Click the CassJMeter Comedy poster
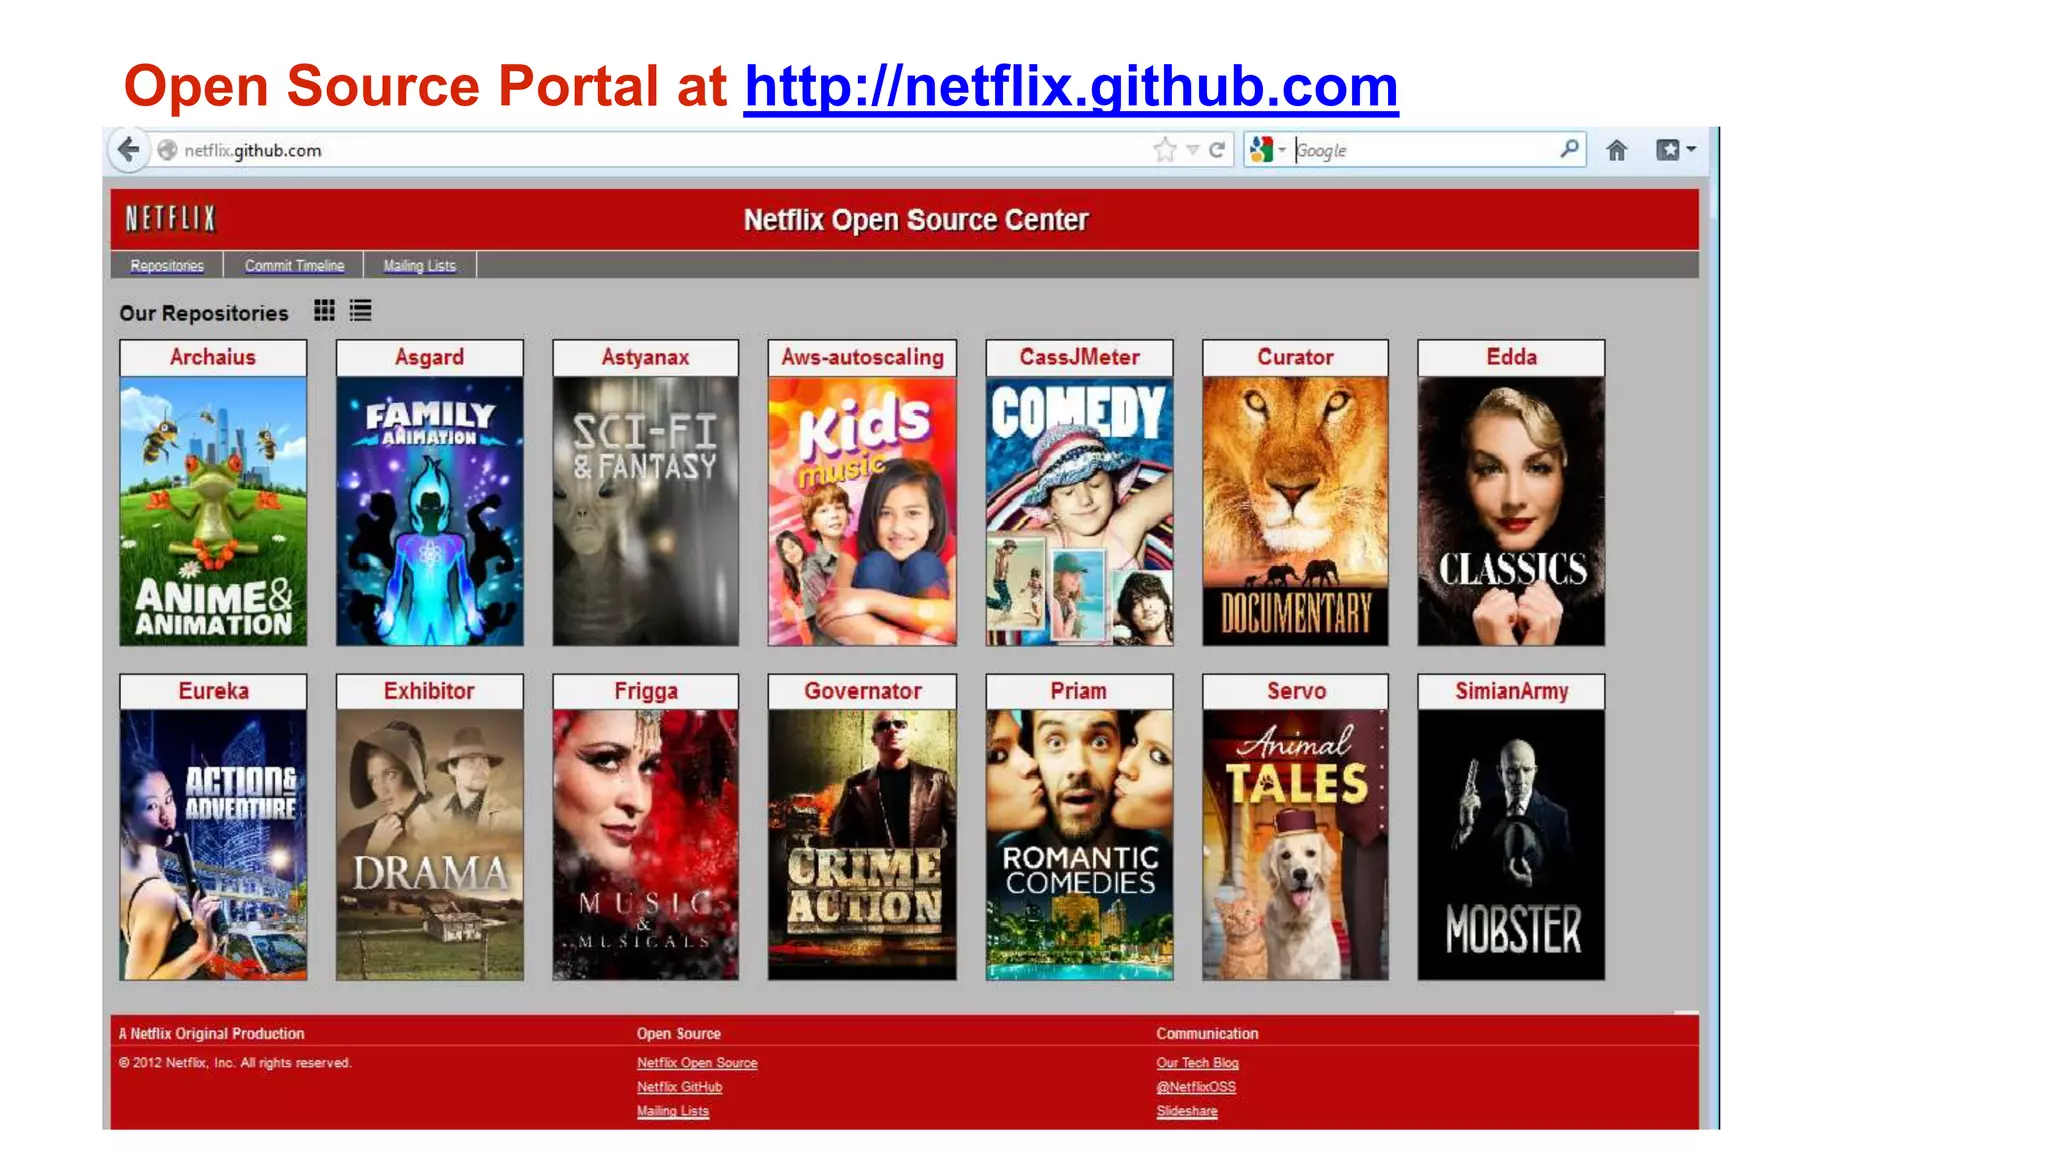The image size is (2048, 1152). (x=1079, y=511)
